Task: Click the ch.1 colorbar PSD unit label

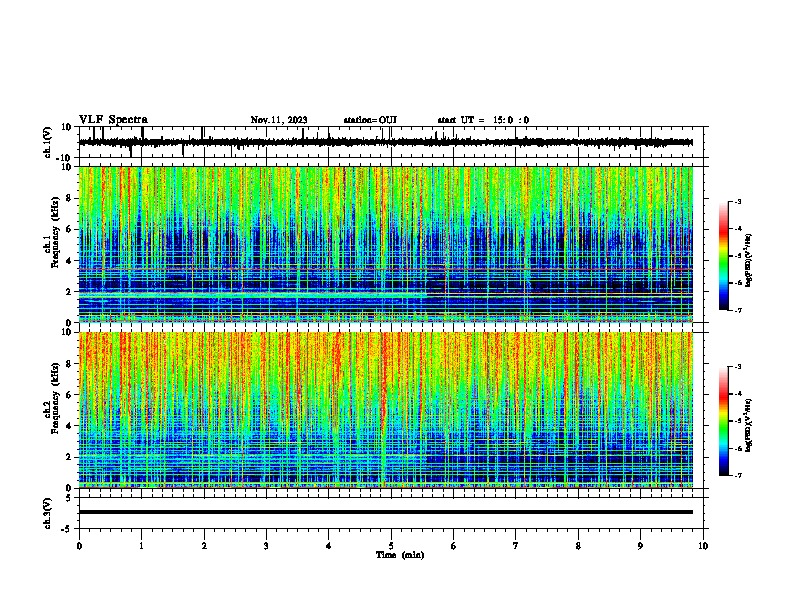Action: 748,261
